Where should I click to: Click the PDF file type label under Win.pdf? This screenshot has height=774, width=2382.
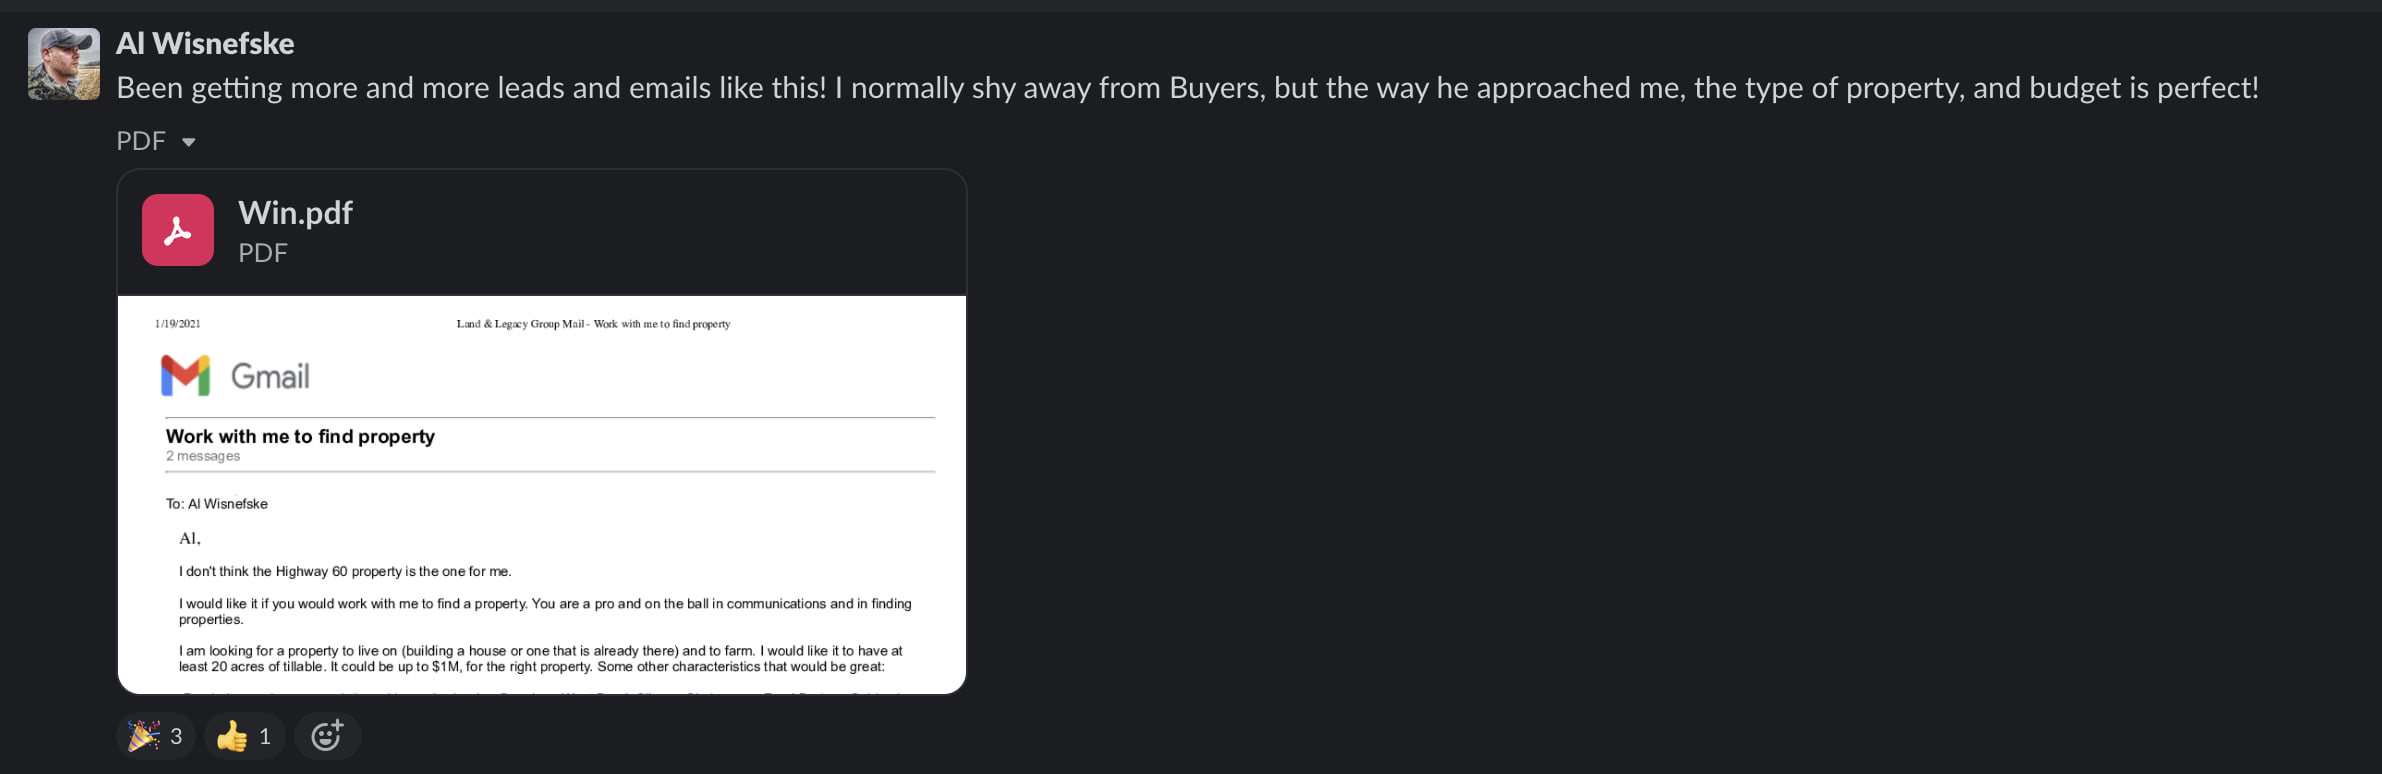pyautogui.click(x=263, y=253)
